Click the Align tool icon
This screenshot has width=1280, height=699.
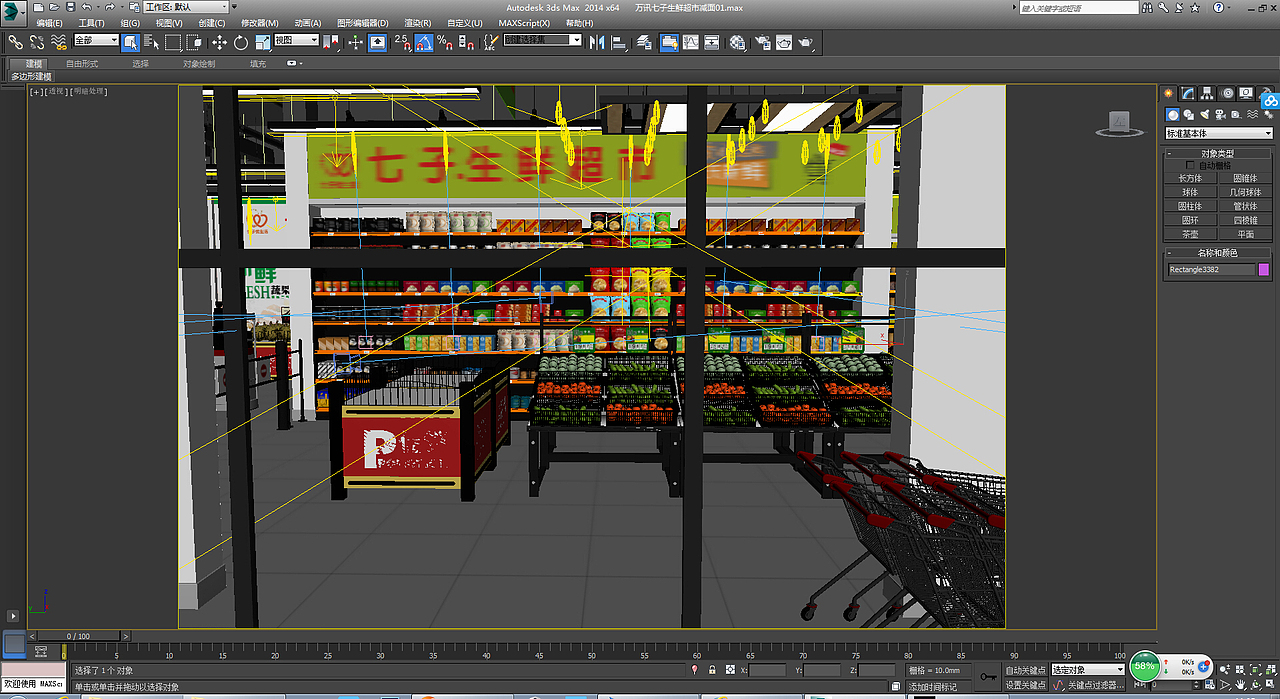pyautogui.click(x=619, y=42)
